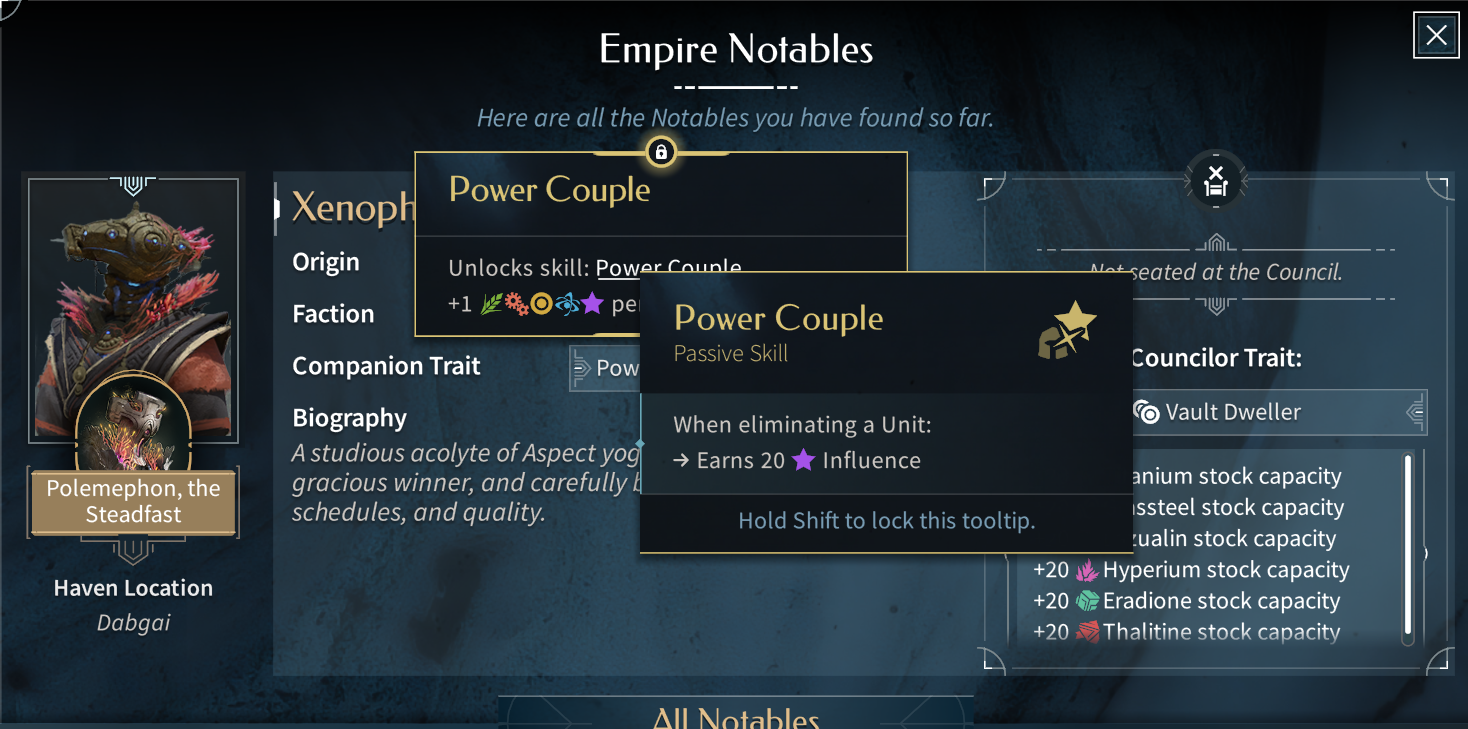
Task: Click the teal Eradione resource icon
Action: click(1086, 601)
